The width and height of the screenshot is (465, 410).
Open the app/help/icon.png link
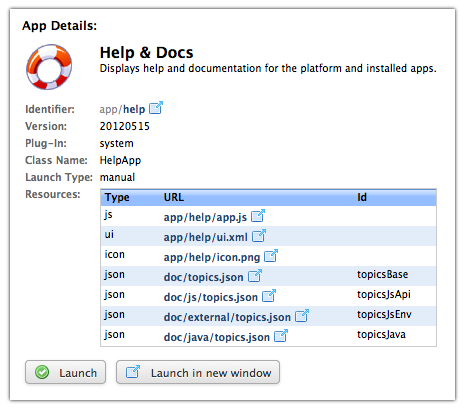click(x=212, y=257)
